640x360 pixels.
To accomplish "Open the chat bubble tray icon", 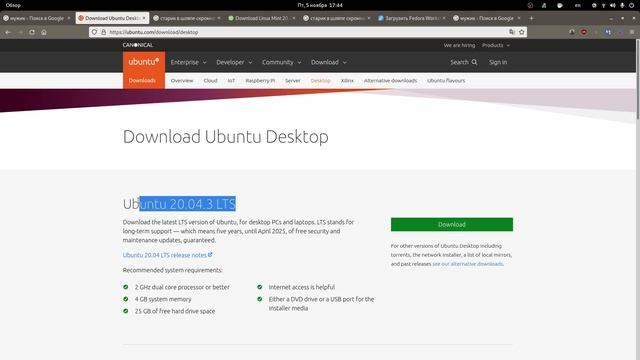I will (560, 5).
